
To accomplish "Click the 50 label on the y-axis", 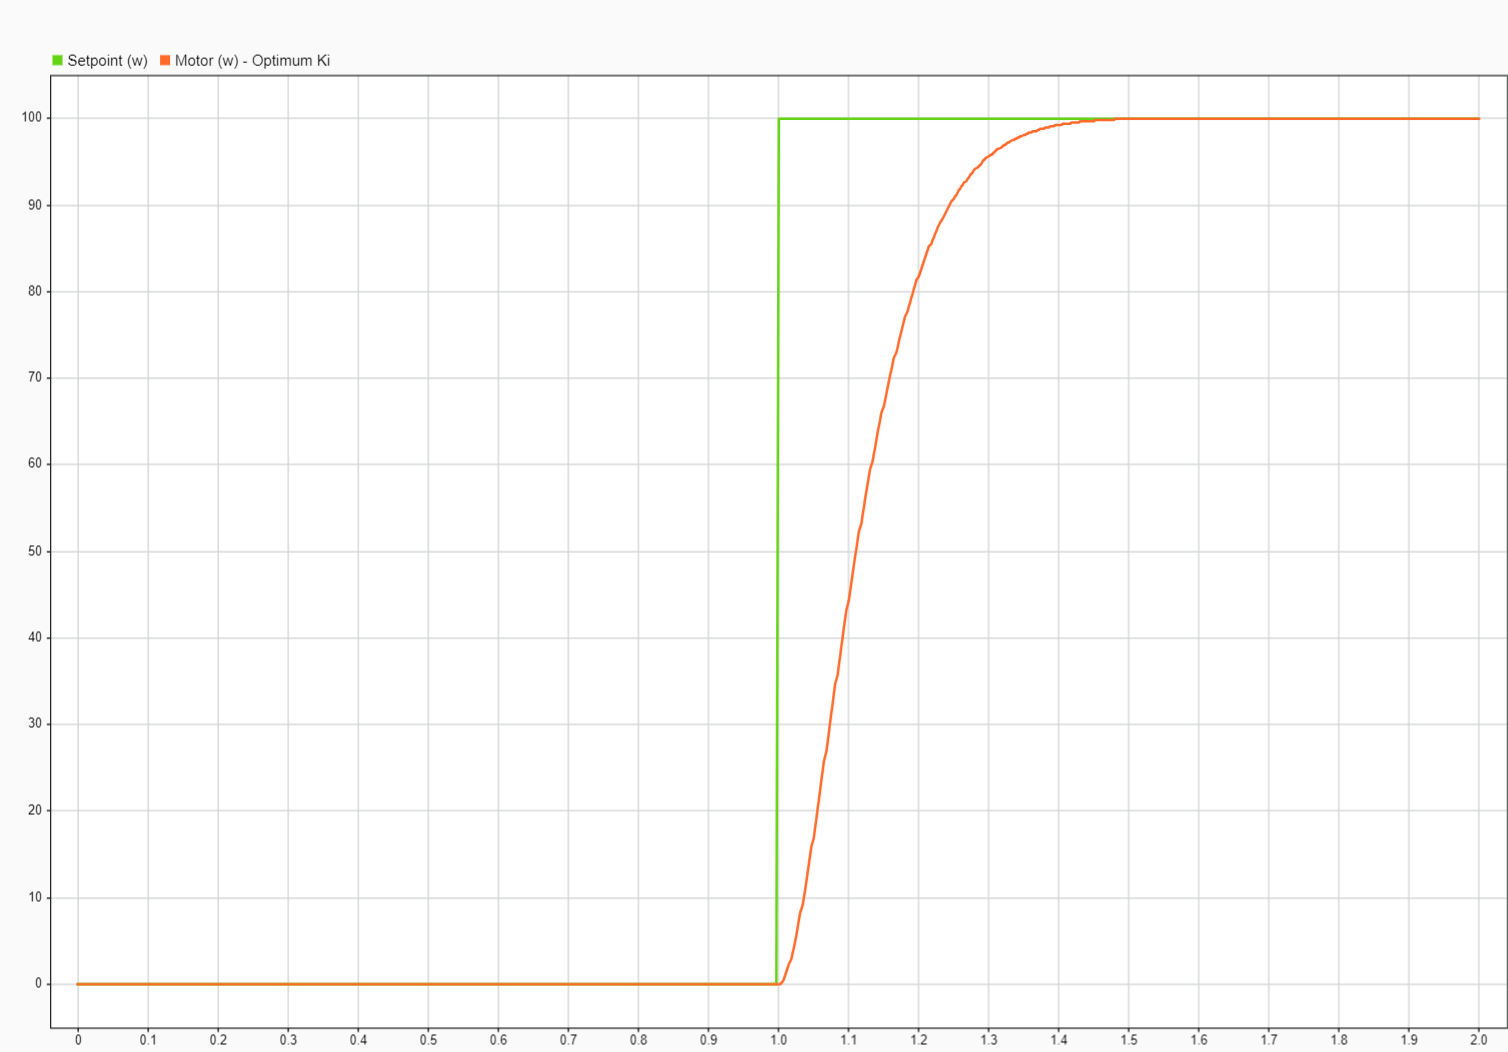I will pos(35,551).
